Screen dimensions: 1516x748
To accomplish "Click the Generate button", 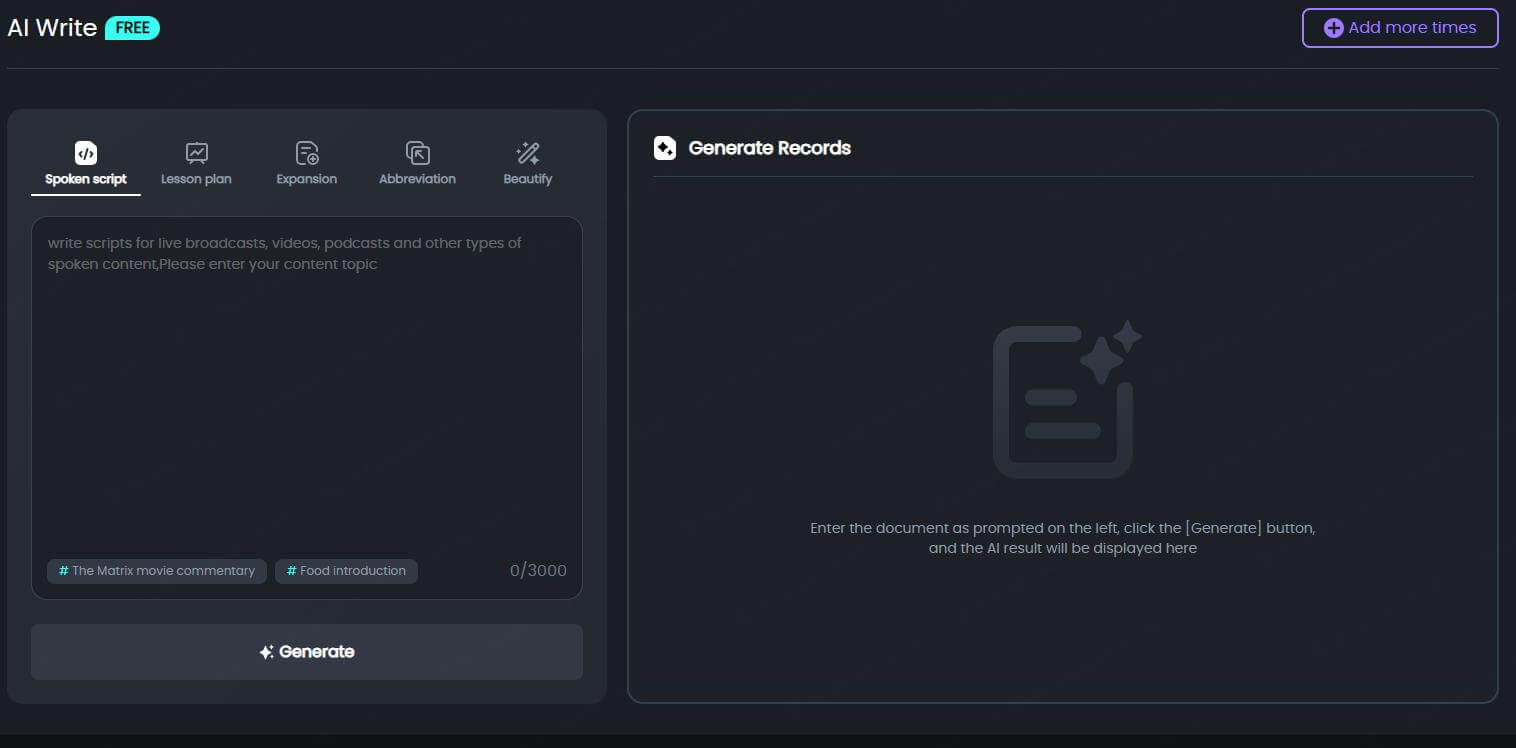I will (307, 652).
